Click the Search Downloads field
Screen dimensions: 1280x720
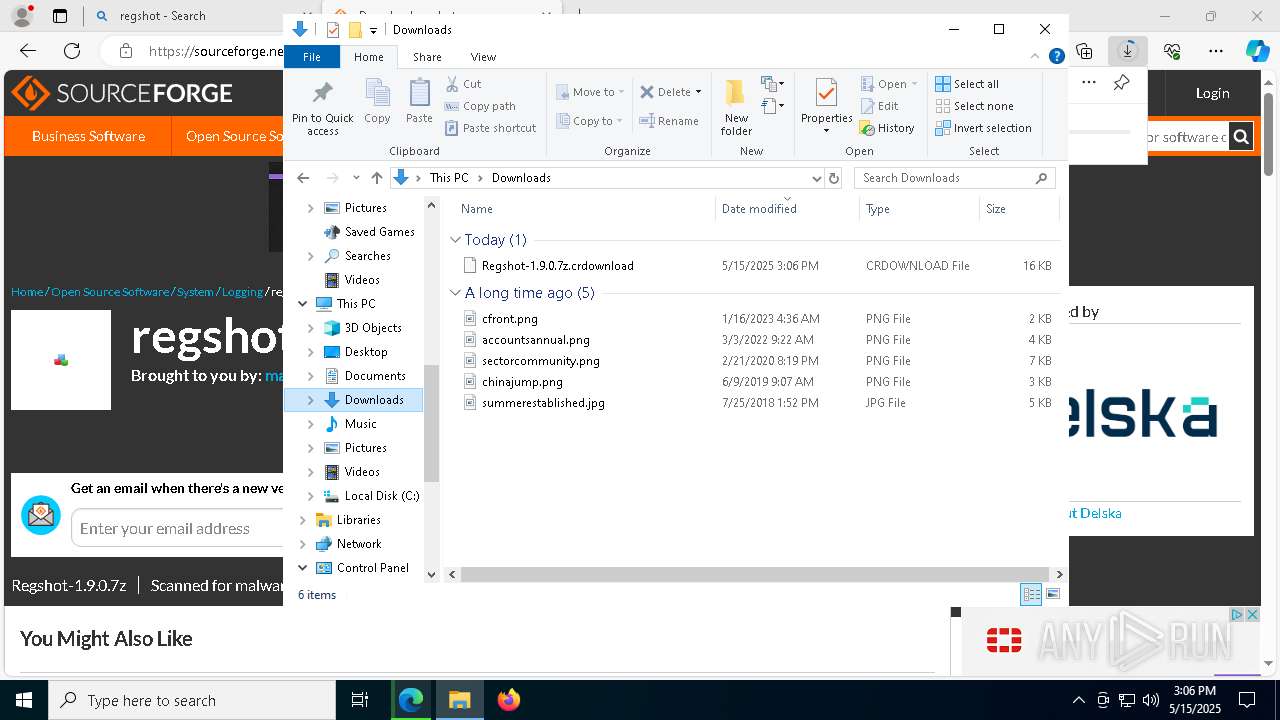pos(954,178)
